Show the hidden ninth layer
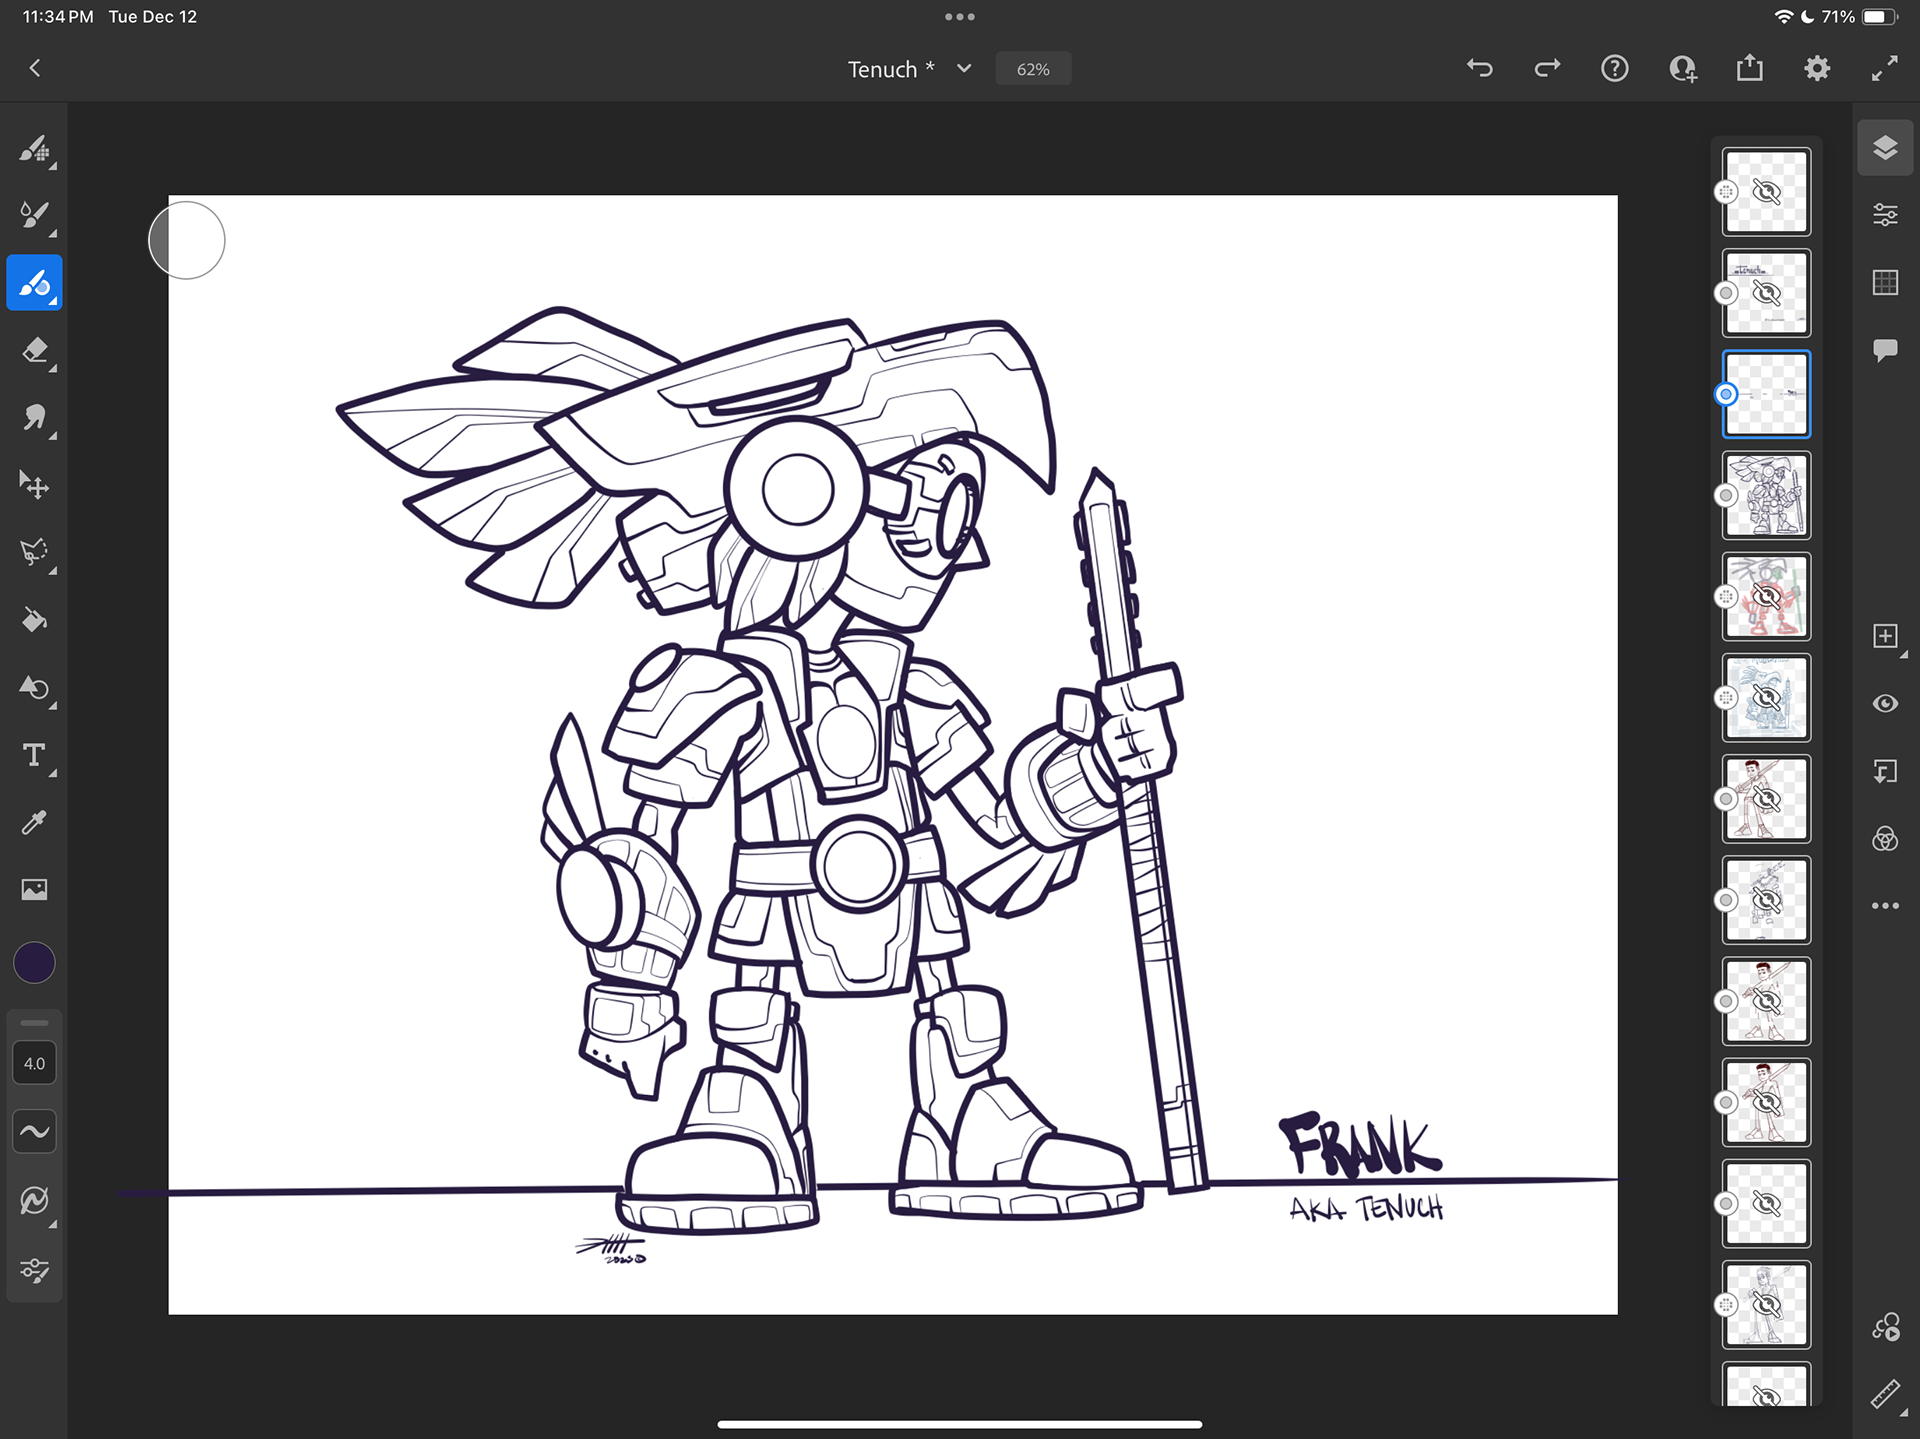 1766,1001
